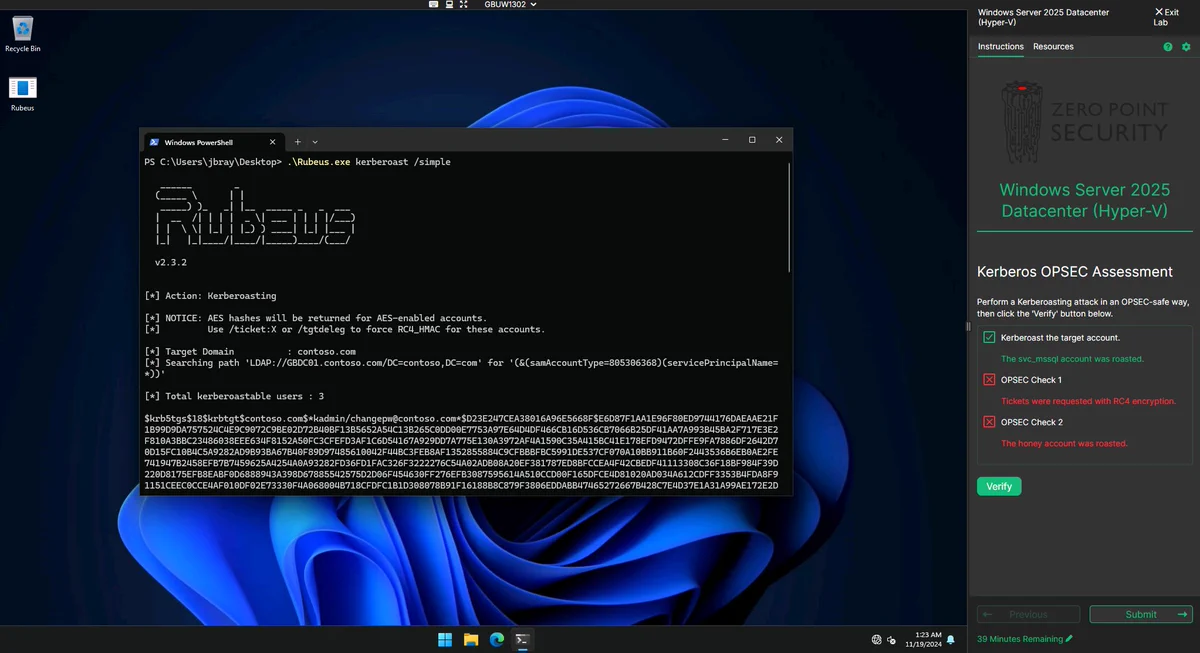The height and width of the screenshot is (653, 1200).
Task: Click the globe network icon in system tray
Action: click(877, 639)
